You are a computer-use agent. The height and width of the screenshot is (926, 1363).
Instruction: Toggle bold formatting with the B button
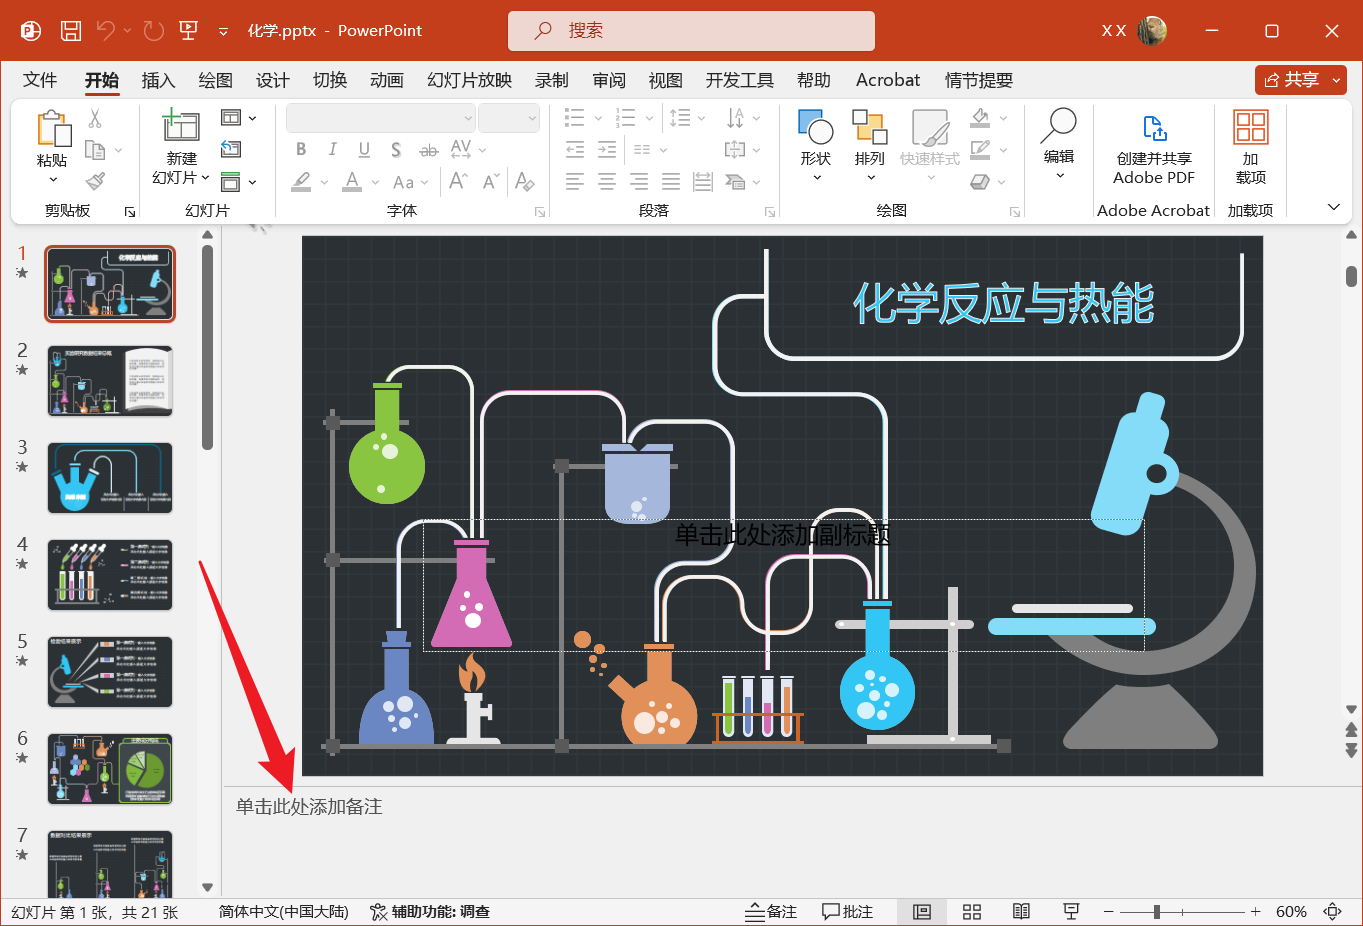(300, 149)
